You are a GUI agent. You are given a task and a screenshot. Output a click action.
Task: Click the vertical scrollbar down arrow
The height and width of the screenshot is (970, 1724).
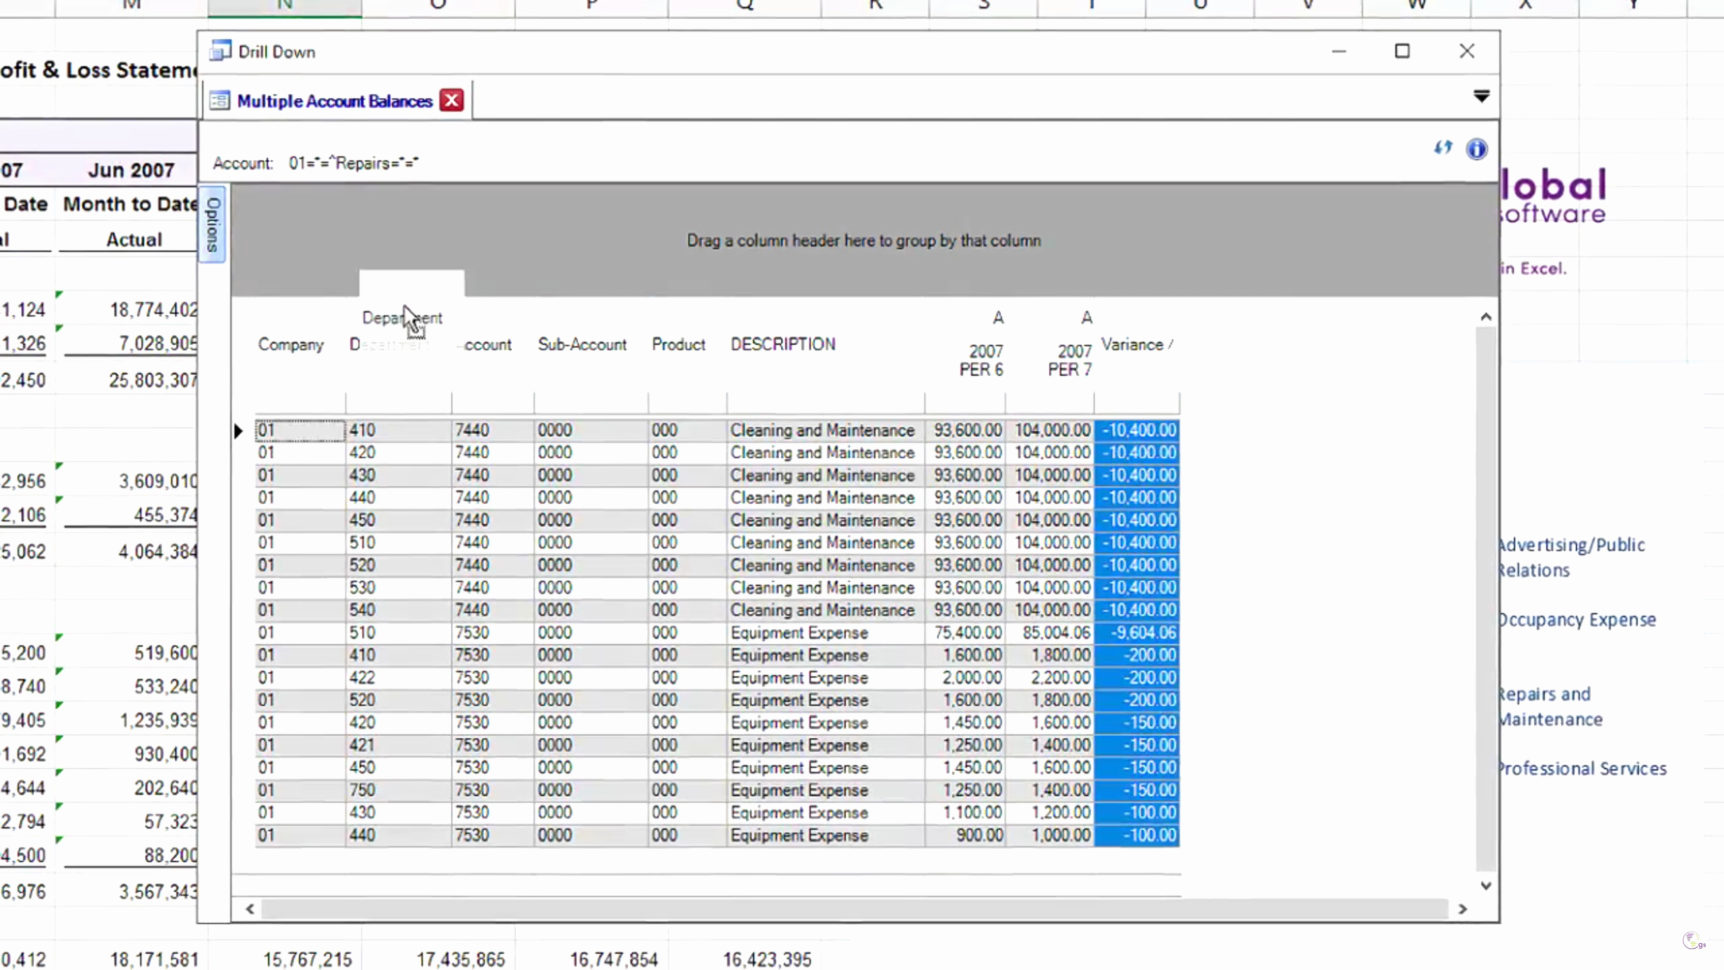click(x=1486, y=885)
